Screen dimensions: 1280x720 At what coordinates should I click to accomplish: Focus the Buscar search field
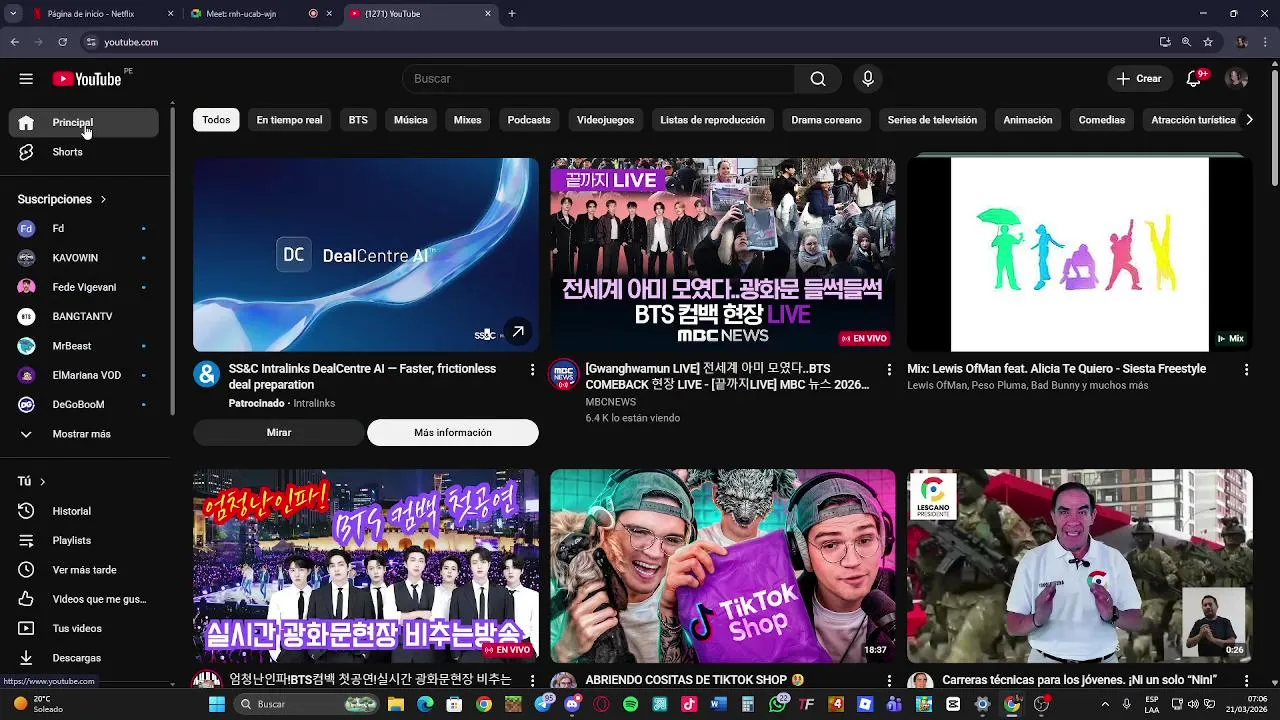598,79
